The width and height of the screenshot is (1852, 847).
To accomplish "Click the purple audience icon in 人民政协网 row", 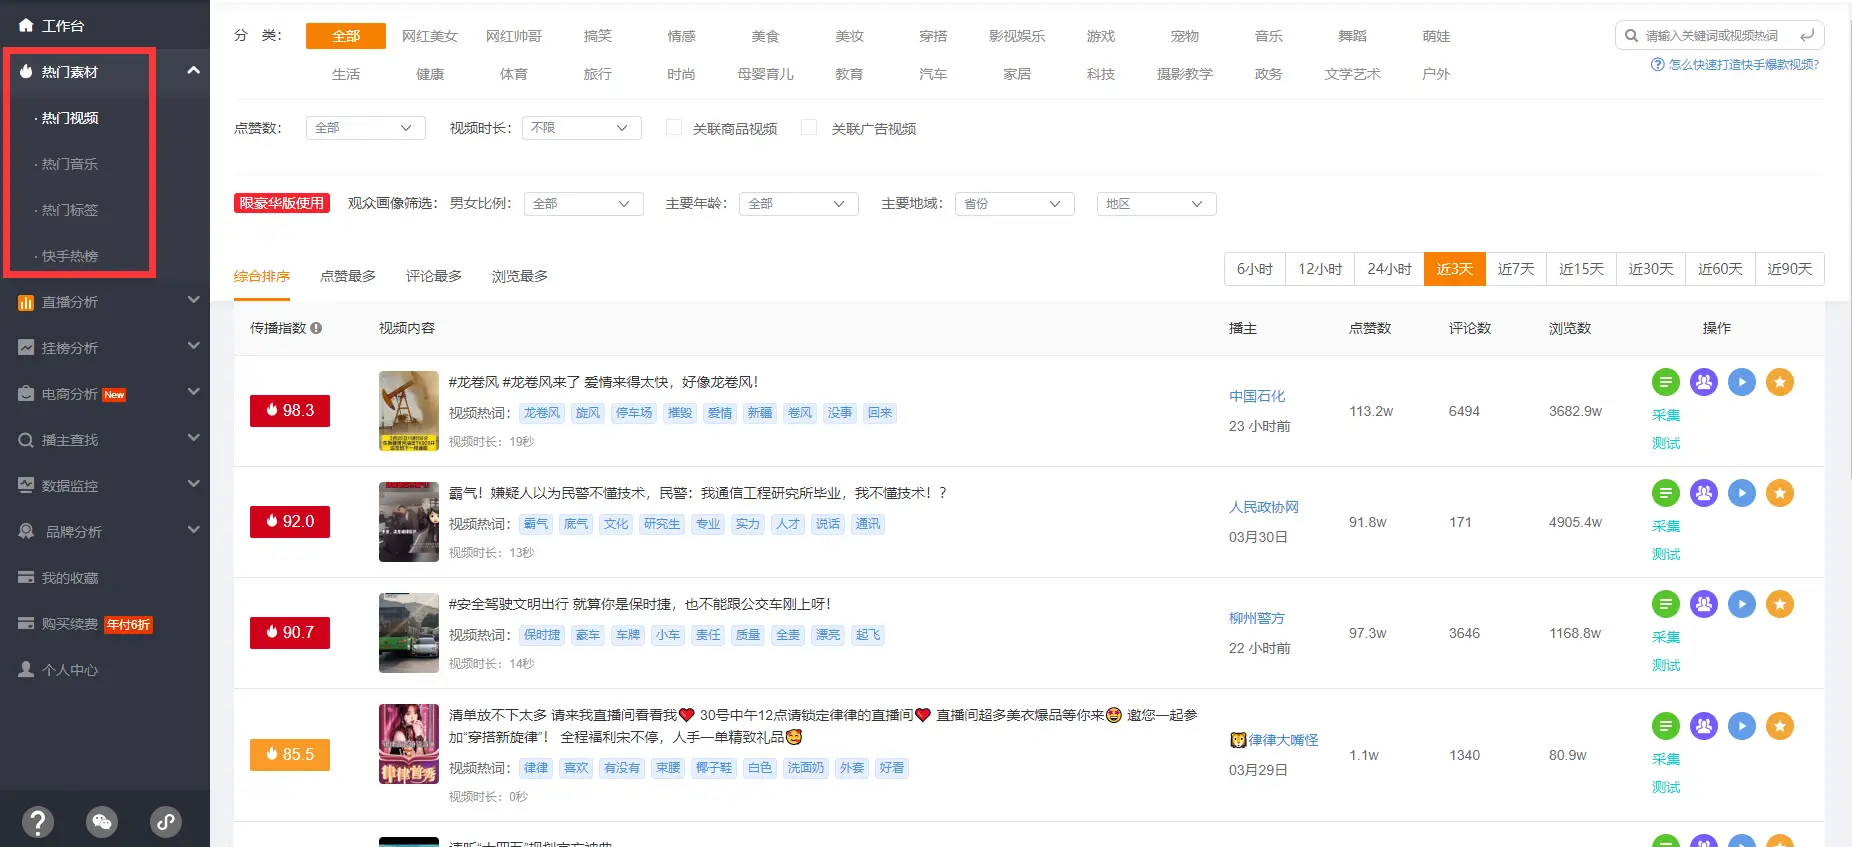I will coord(1704,493).
